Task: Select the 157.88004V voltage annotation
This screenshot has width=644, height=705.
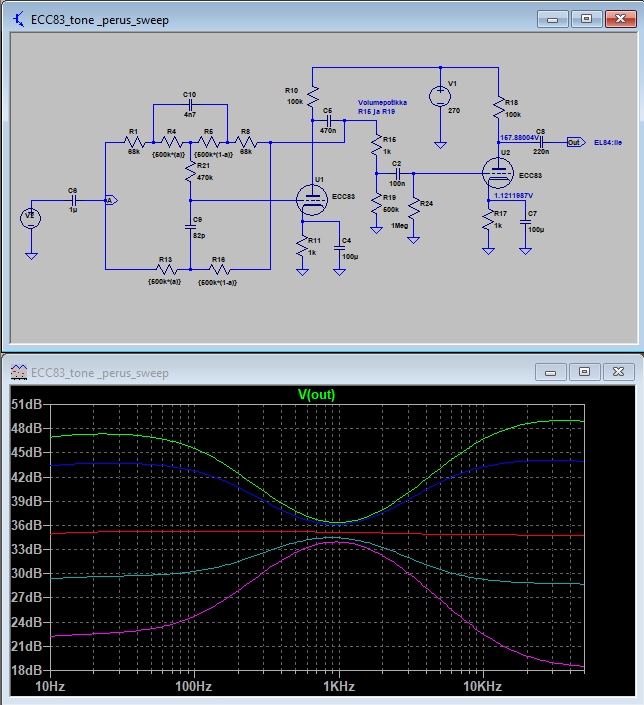Action: [520, 137]
